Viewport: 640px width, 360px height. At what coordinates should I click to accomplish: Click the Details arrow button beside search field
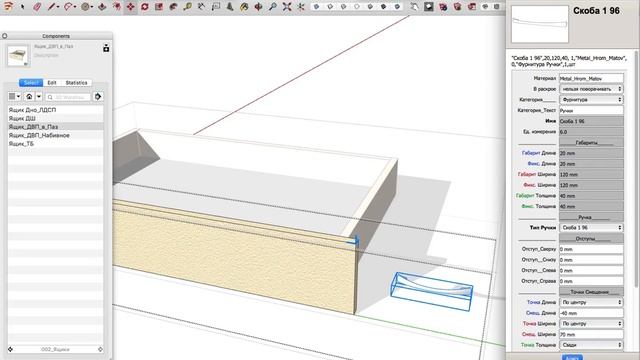click(x=98, y=97)
